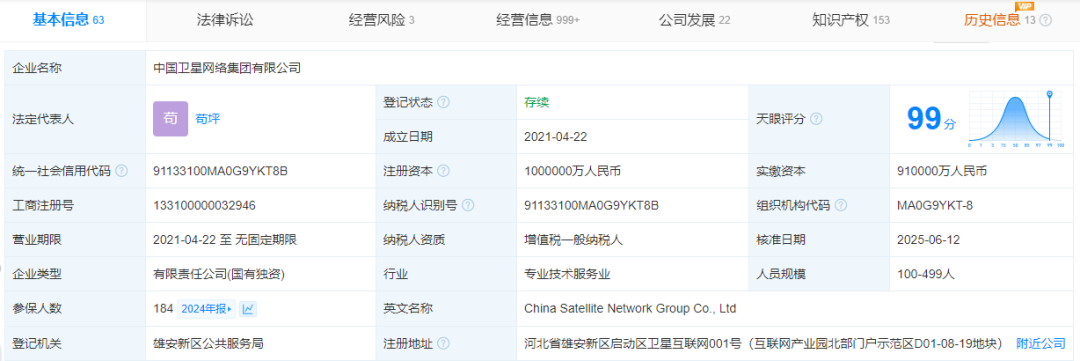The image size is (1080, 361).
Task: Open legal representative 荀坪 link
Action: [x=208, y=118]
